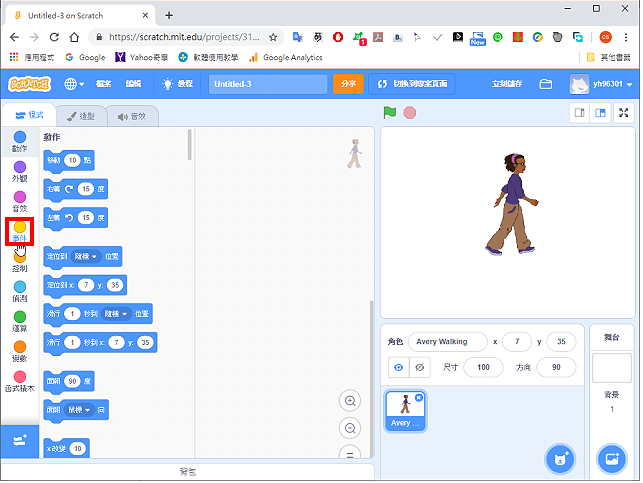Image resolution: width=643 pixels, height=483 pixels.
Task: Show sprite with the eye icon
Action: coord(398,367)
